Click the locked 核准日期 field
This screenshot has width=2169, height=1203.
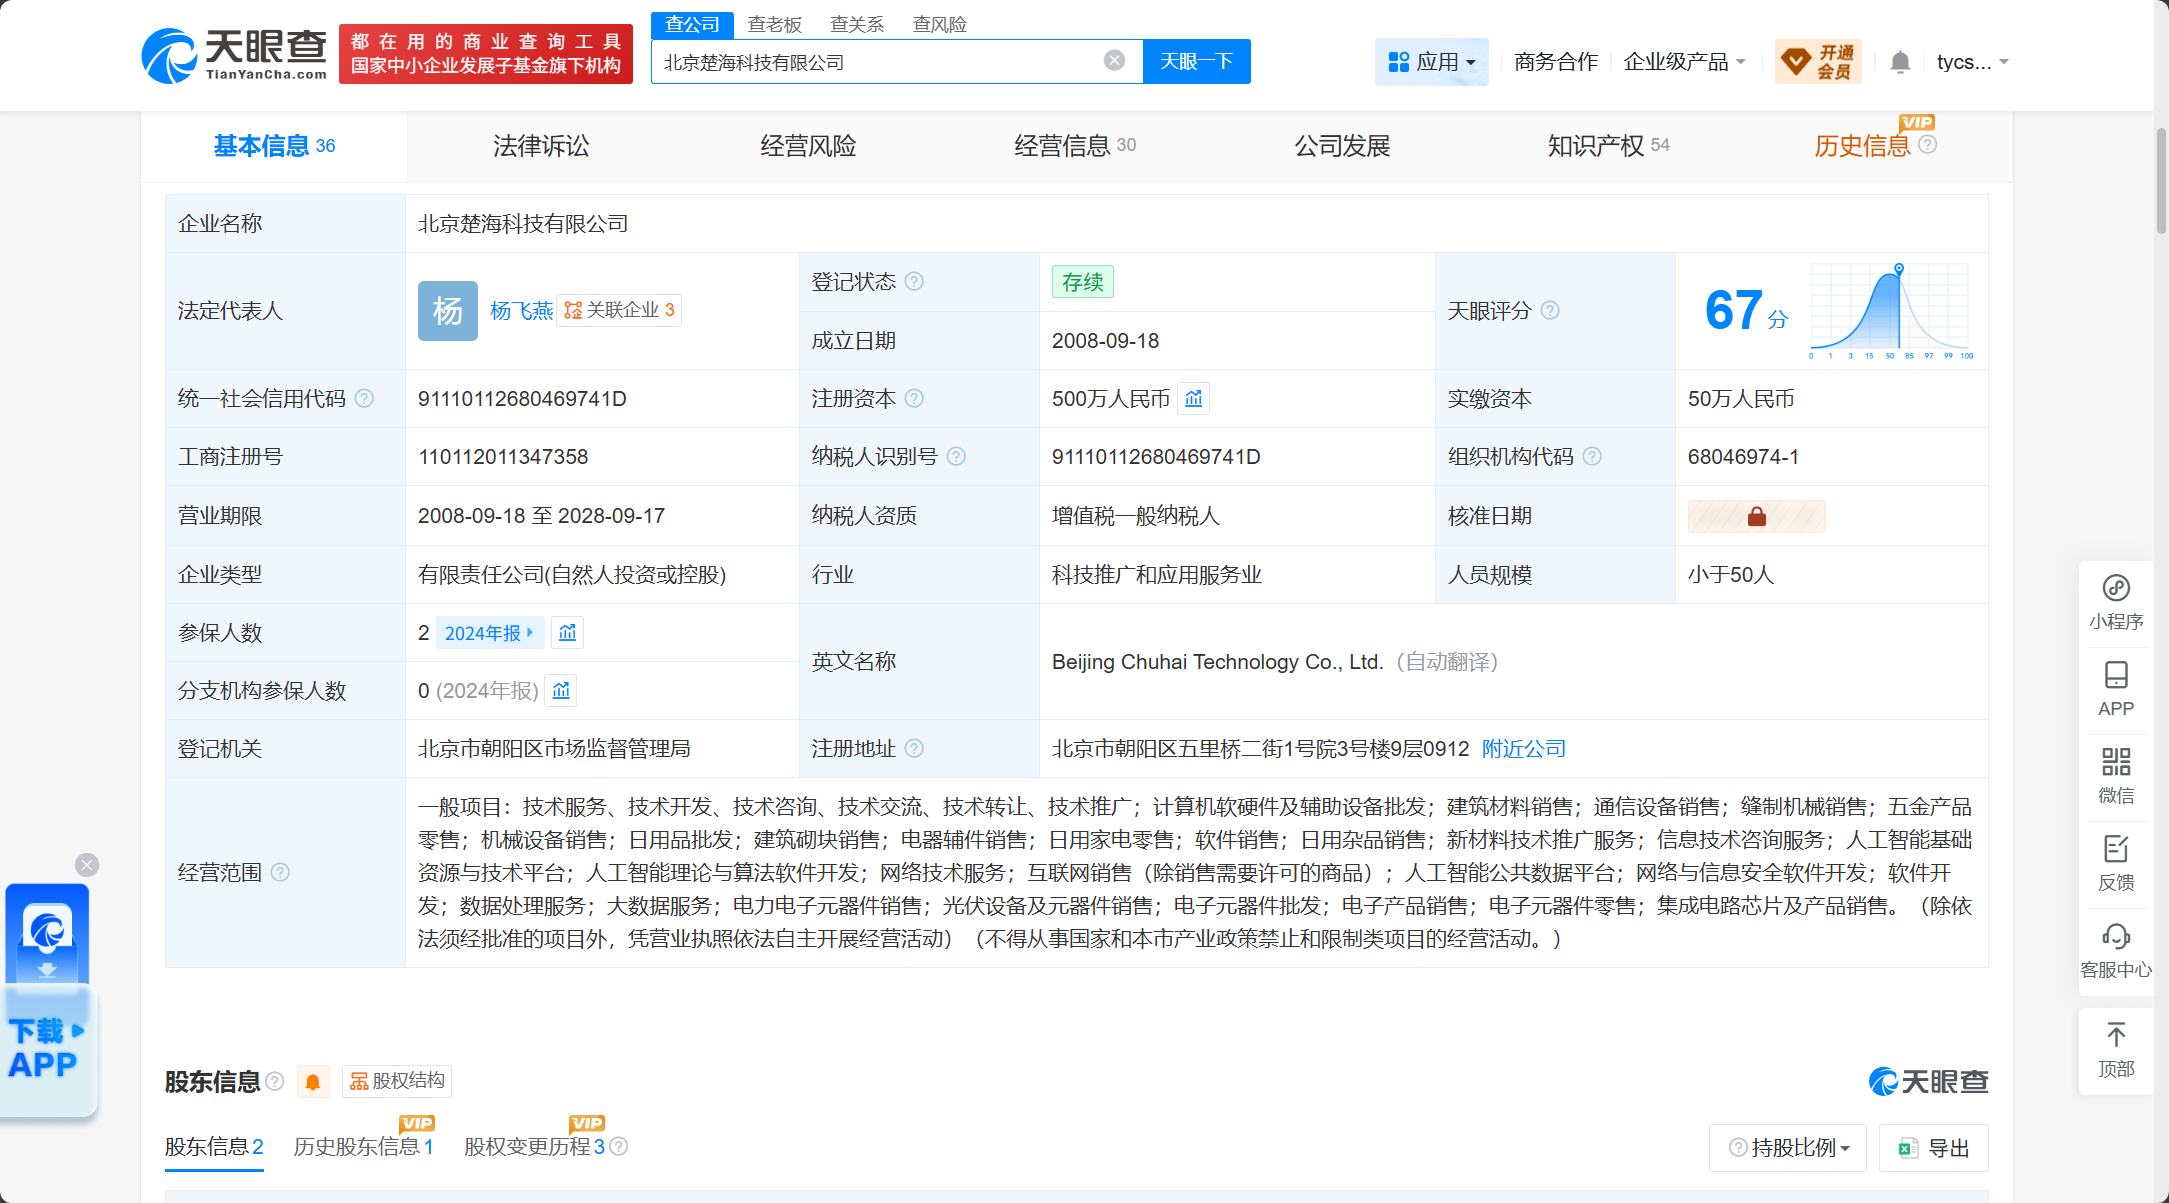[x=1756, y=516]
